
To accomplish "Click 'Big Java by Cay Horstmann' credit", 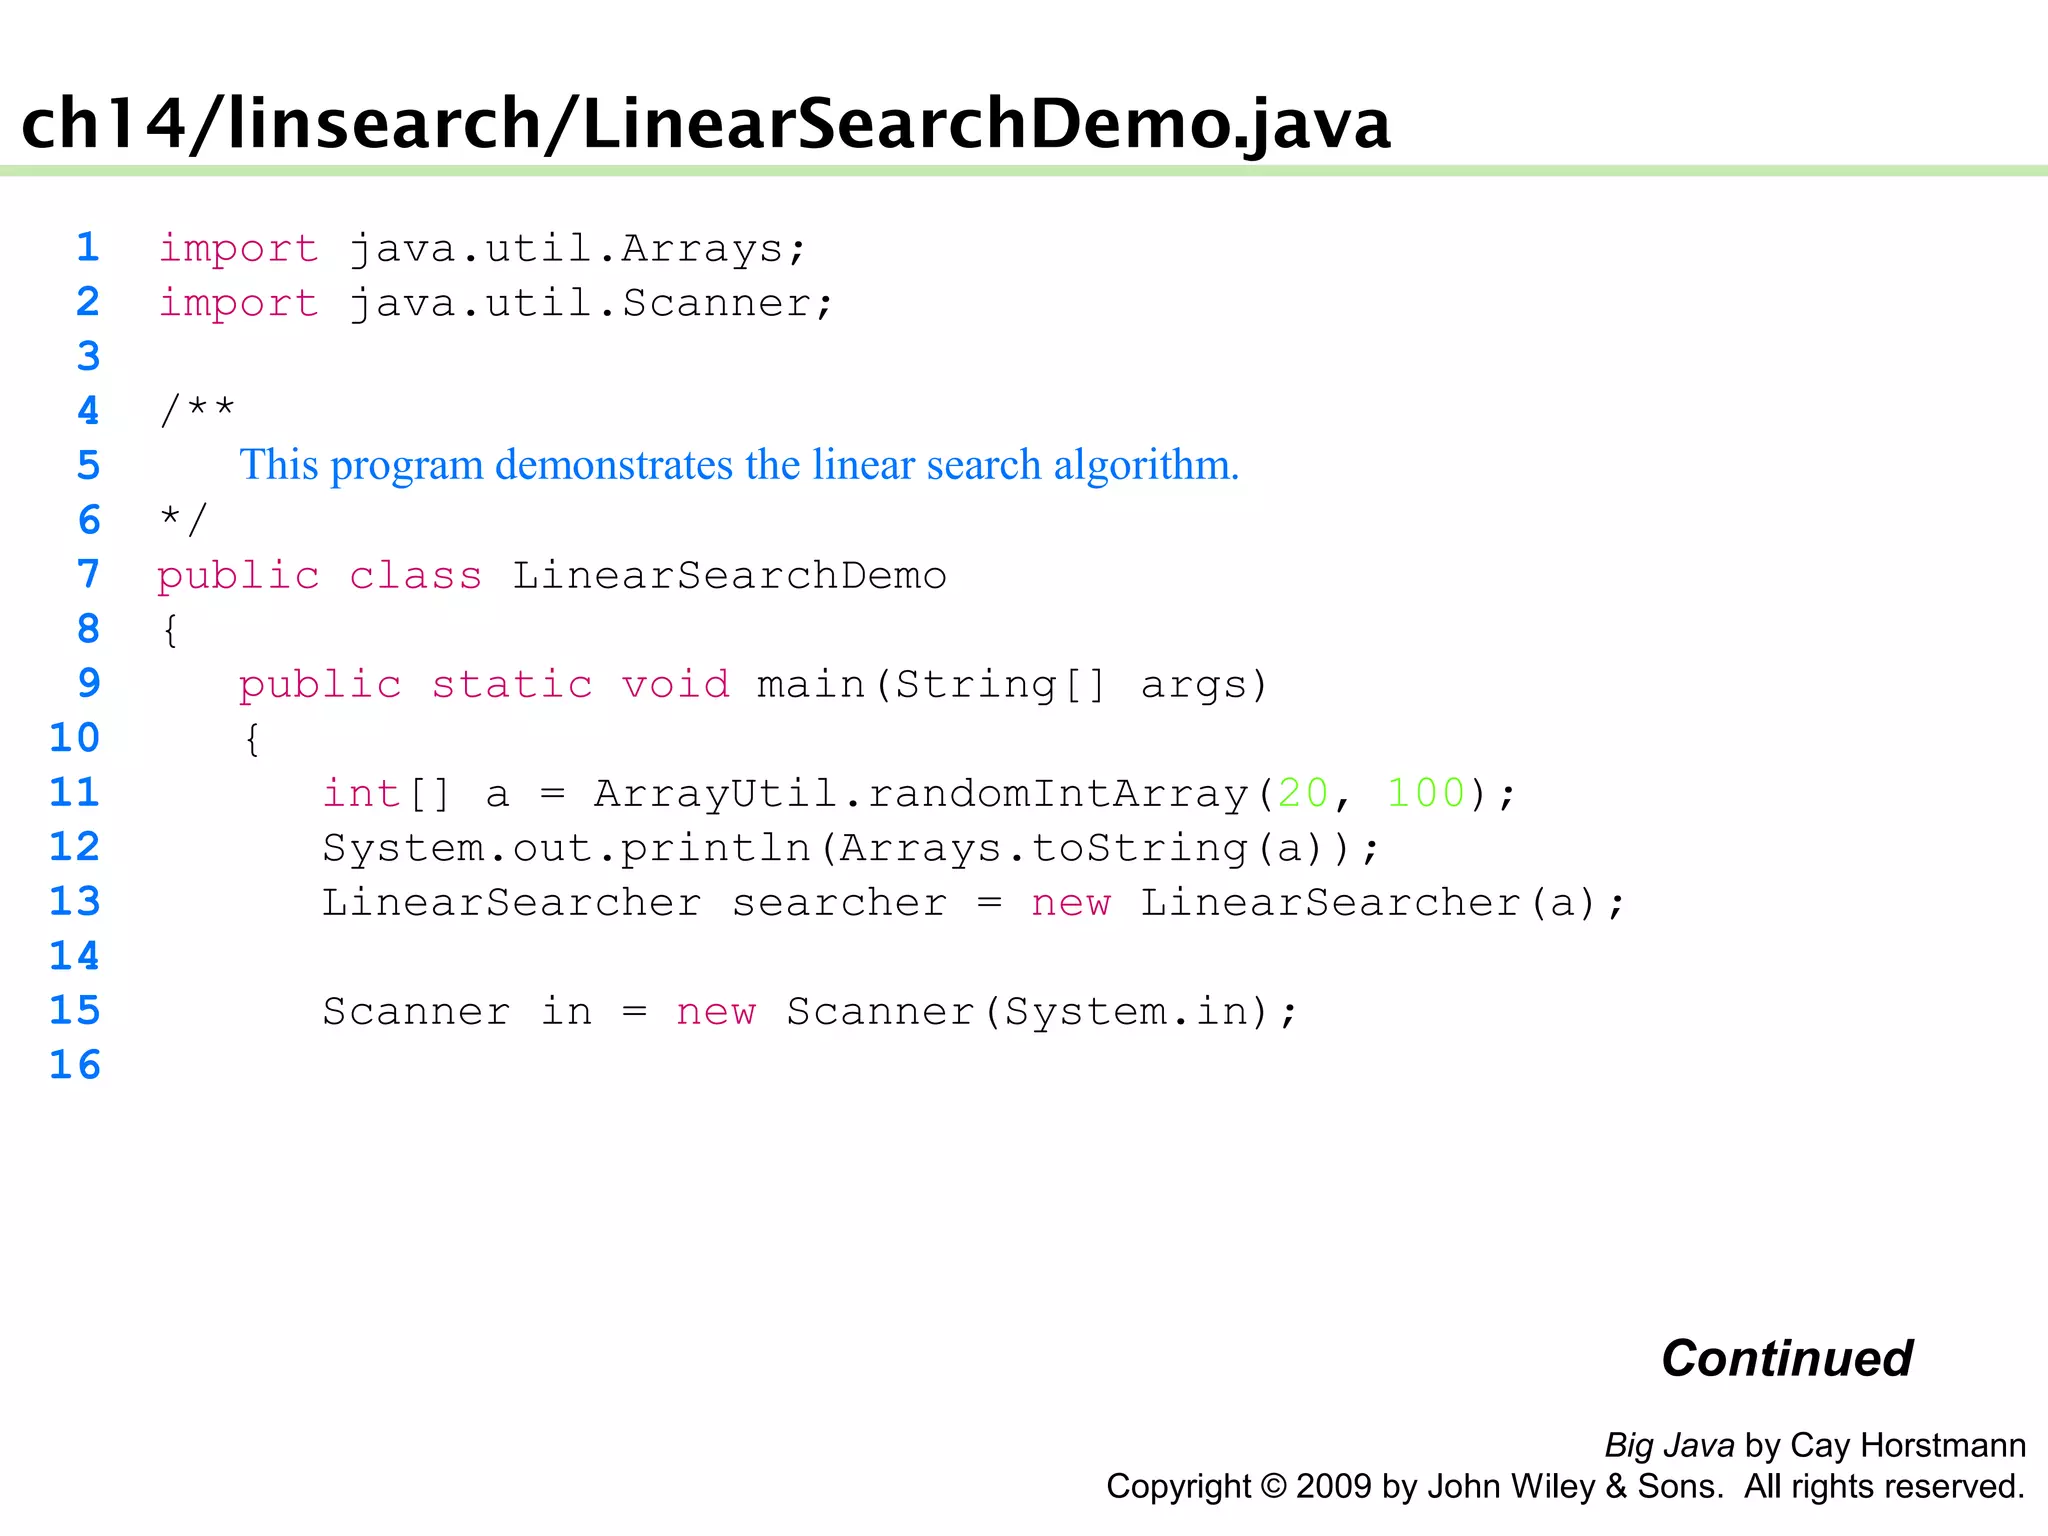I will pyautogui.click(x=1815, y=1446).
